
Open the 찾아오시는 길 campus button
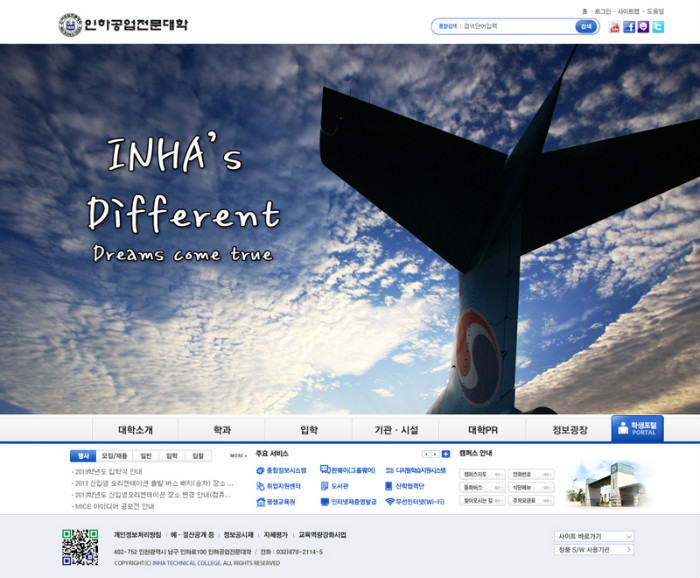pos(482,500)
